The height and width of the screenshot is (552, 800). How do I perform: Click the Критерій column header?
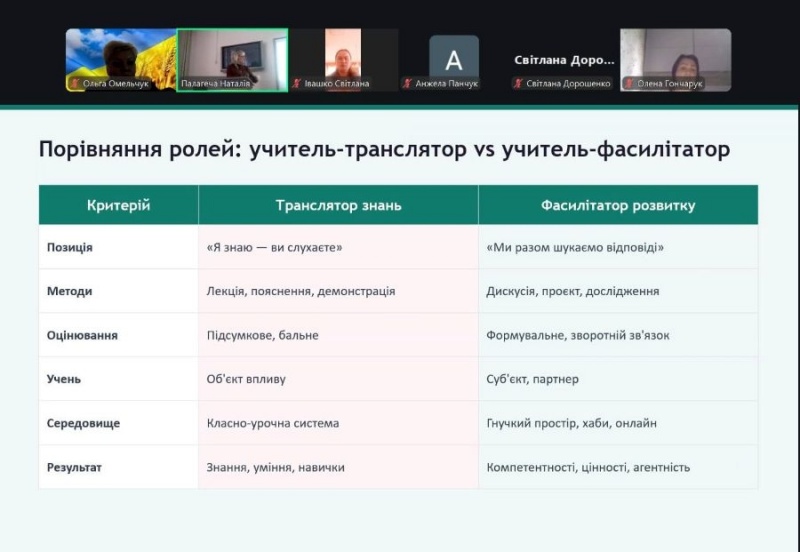[118, 205]
